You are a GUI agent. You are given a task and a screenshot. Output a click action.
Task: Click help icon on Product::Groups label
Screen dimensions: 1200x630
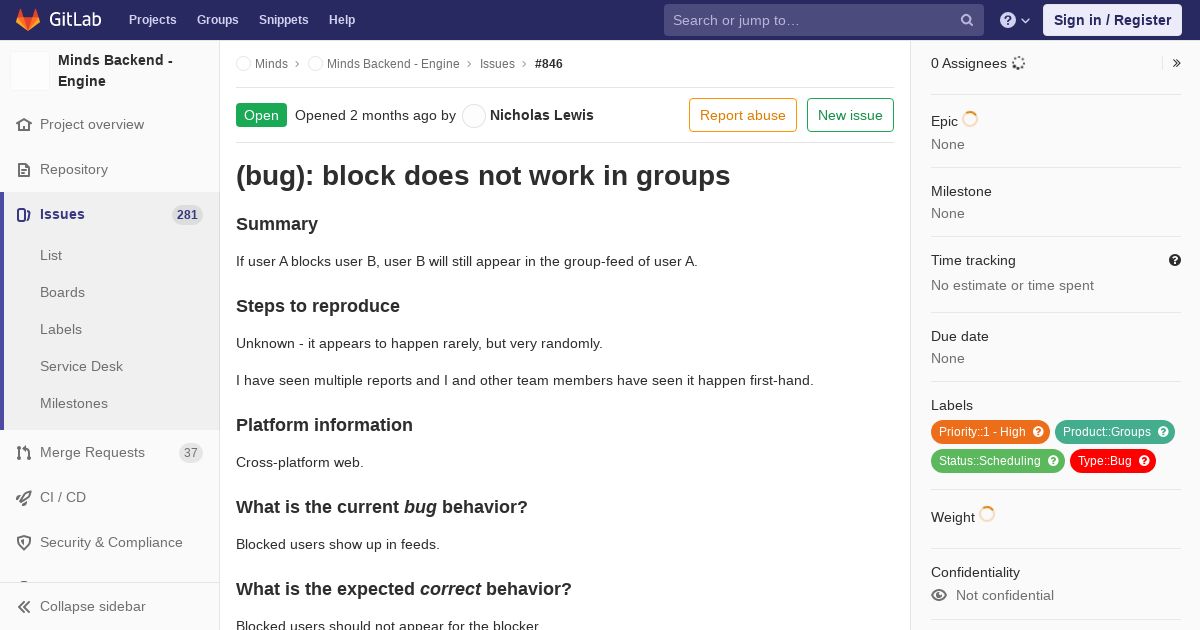click(1163, 432)
